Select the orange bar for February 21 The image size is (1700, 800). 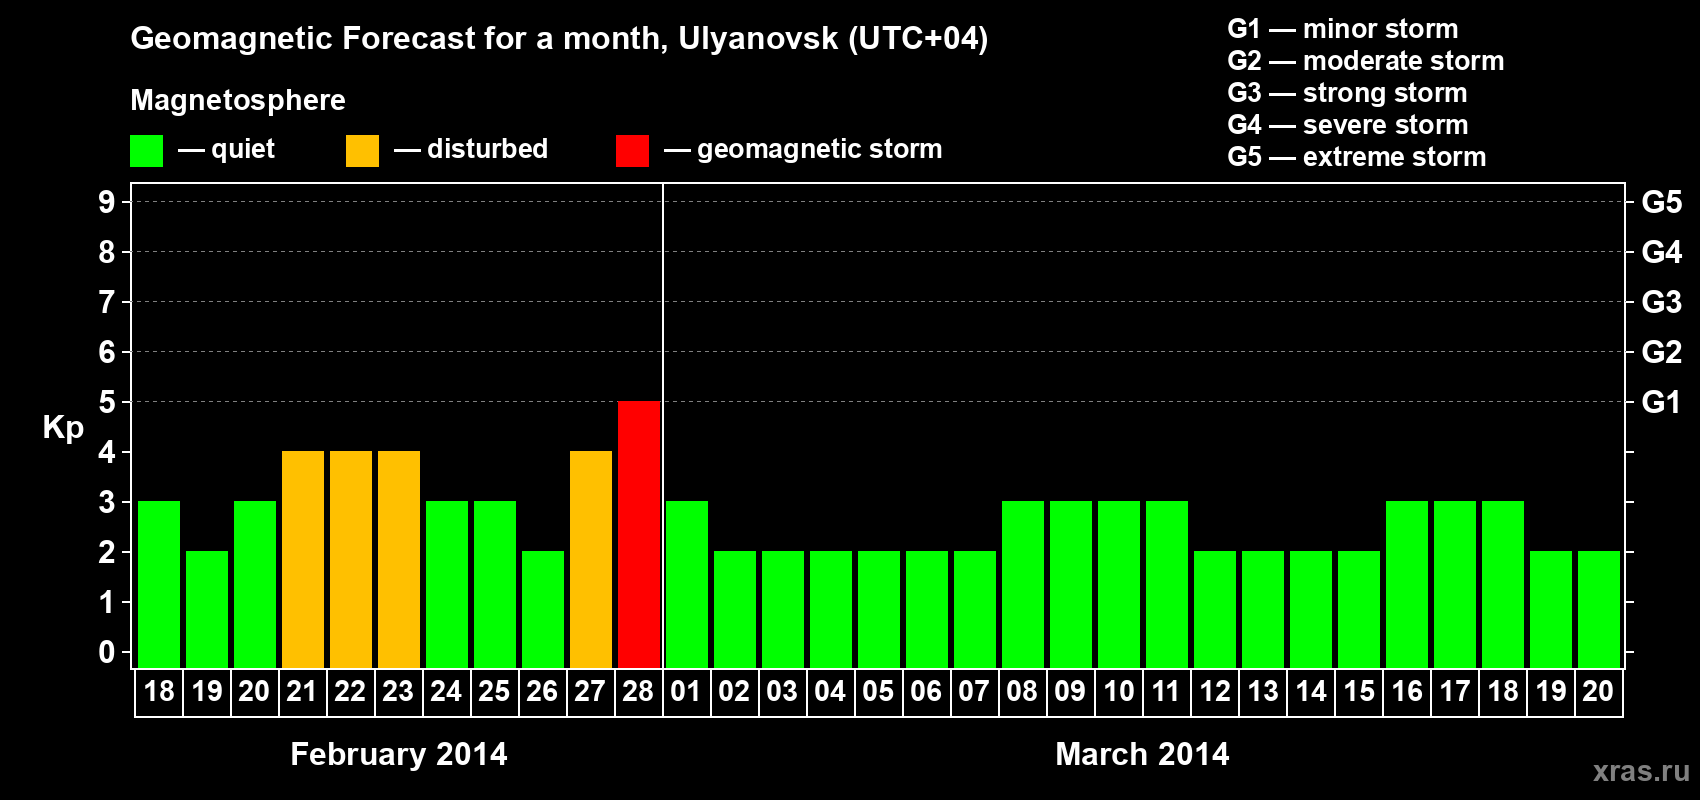[x=303, y=559]
